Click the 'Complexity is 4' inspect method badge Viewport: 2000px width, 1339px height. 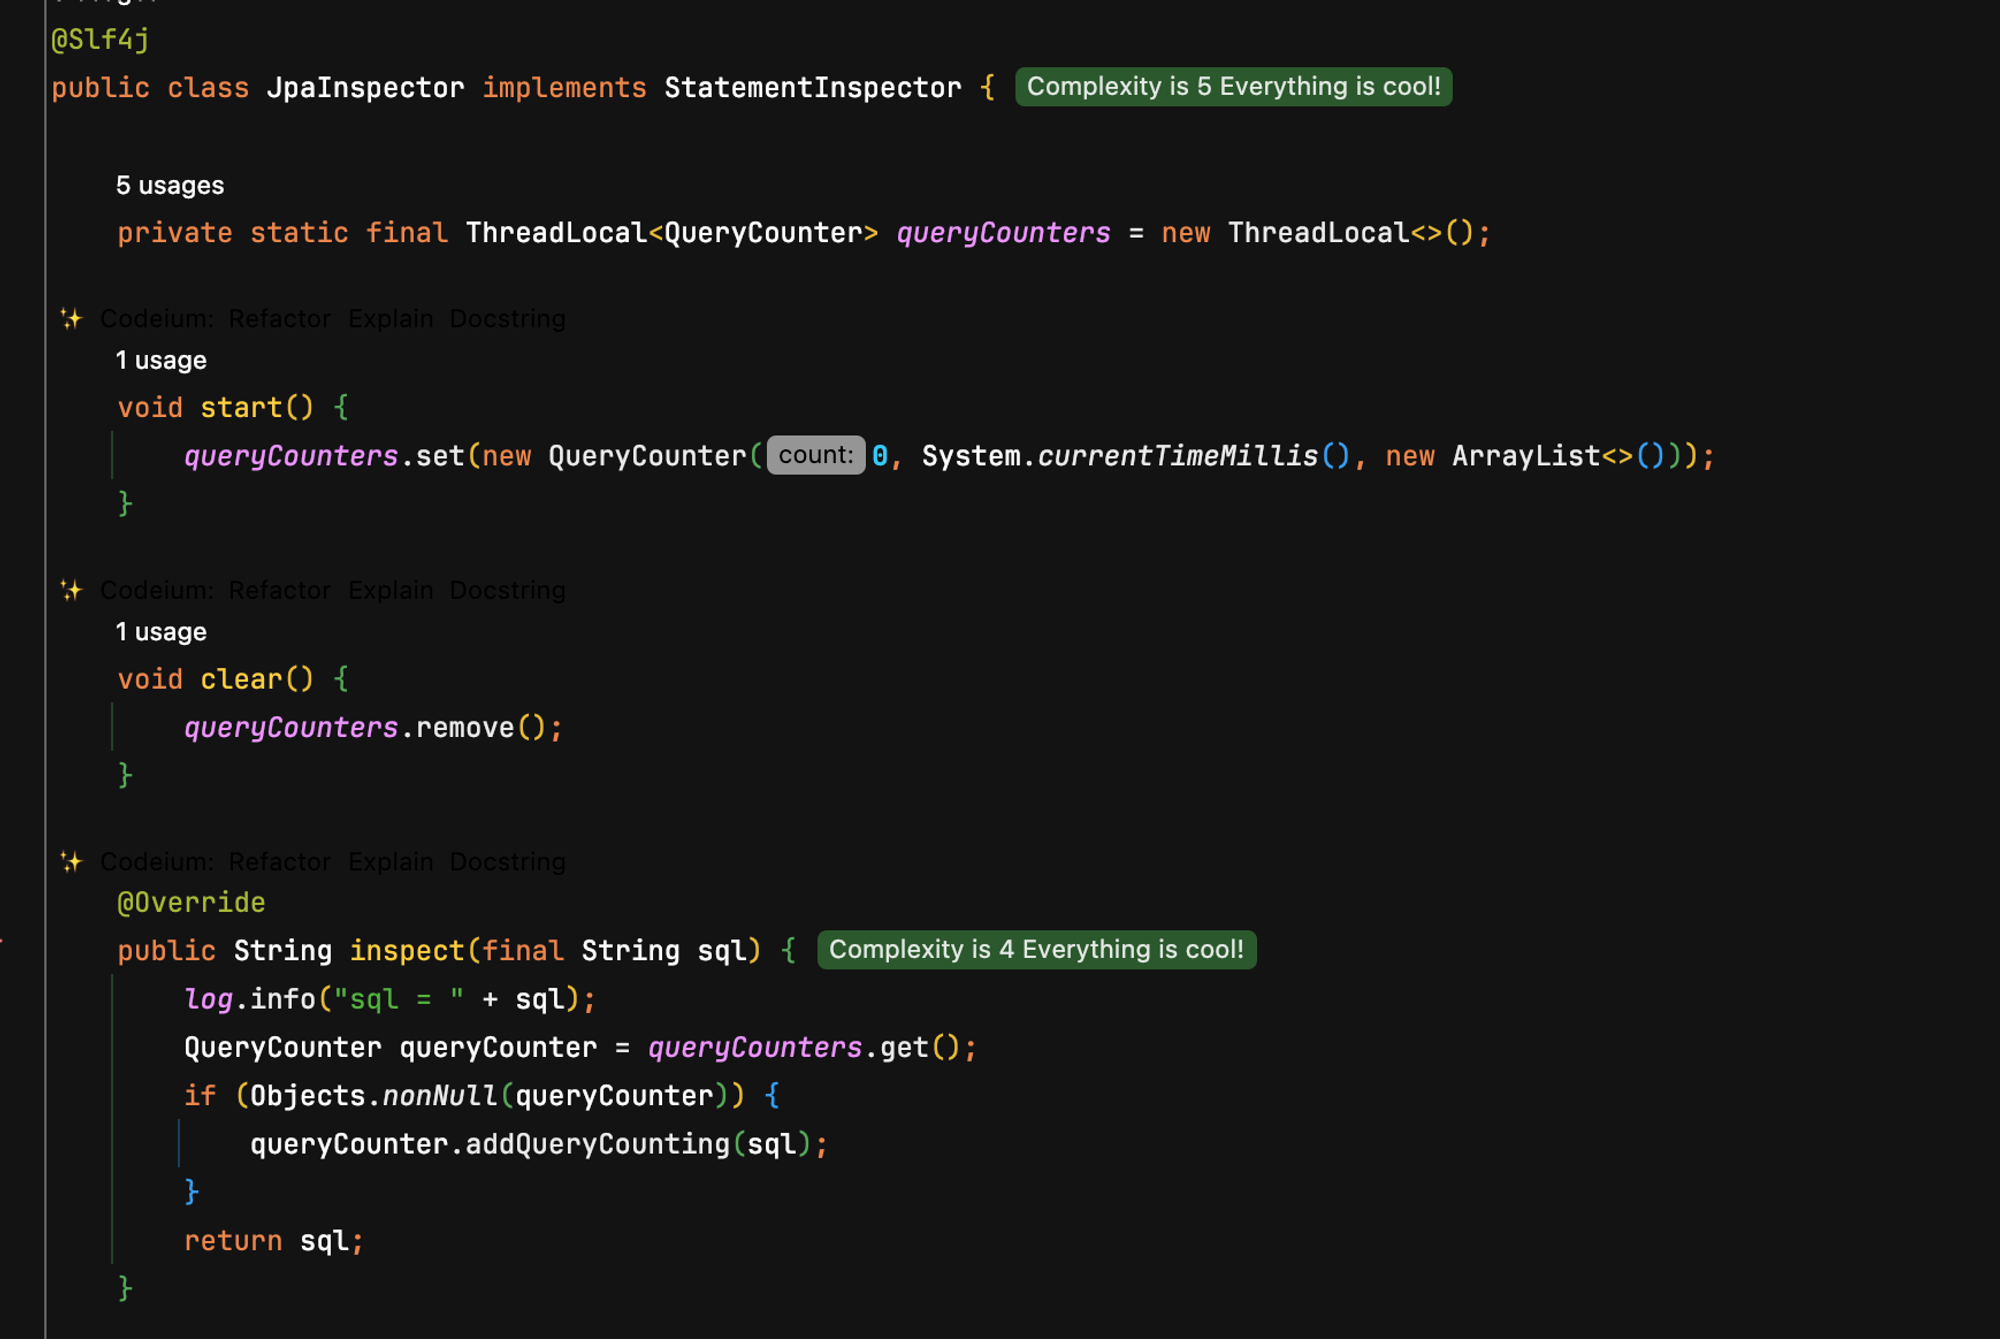point(1036,950)
